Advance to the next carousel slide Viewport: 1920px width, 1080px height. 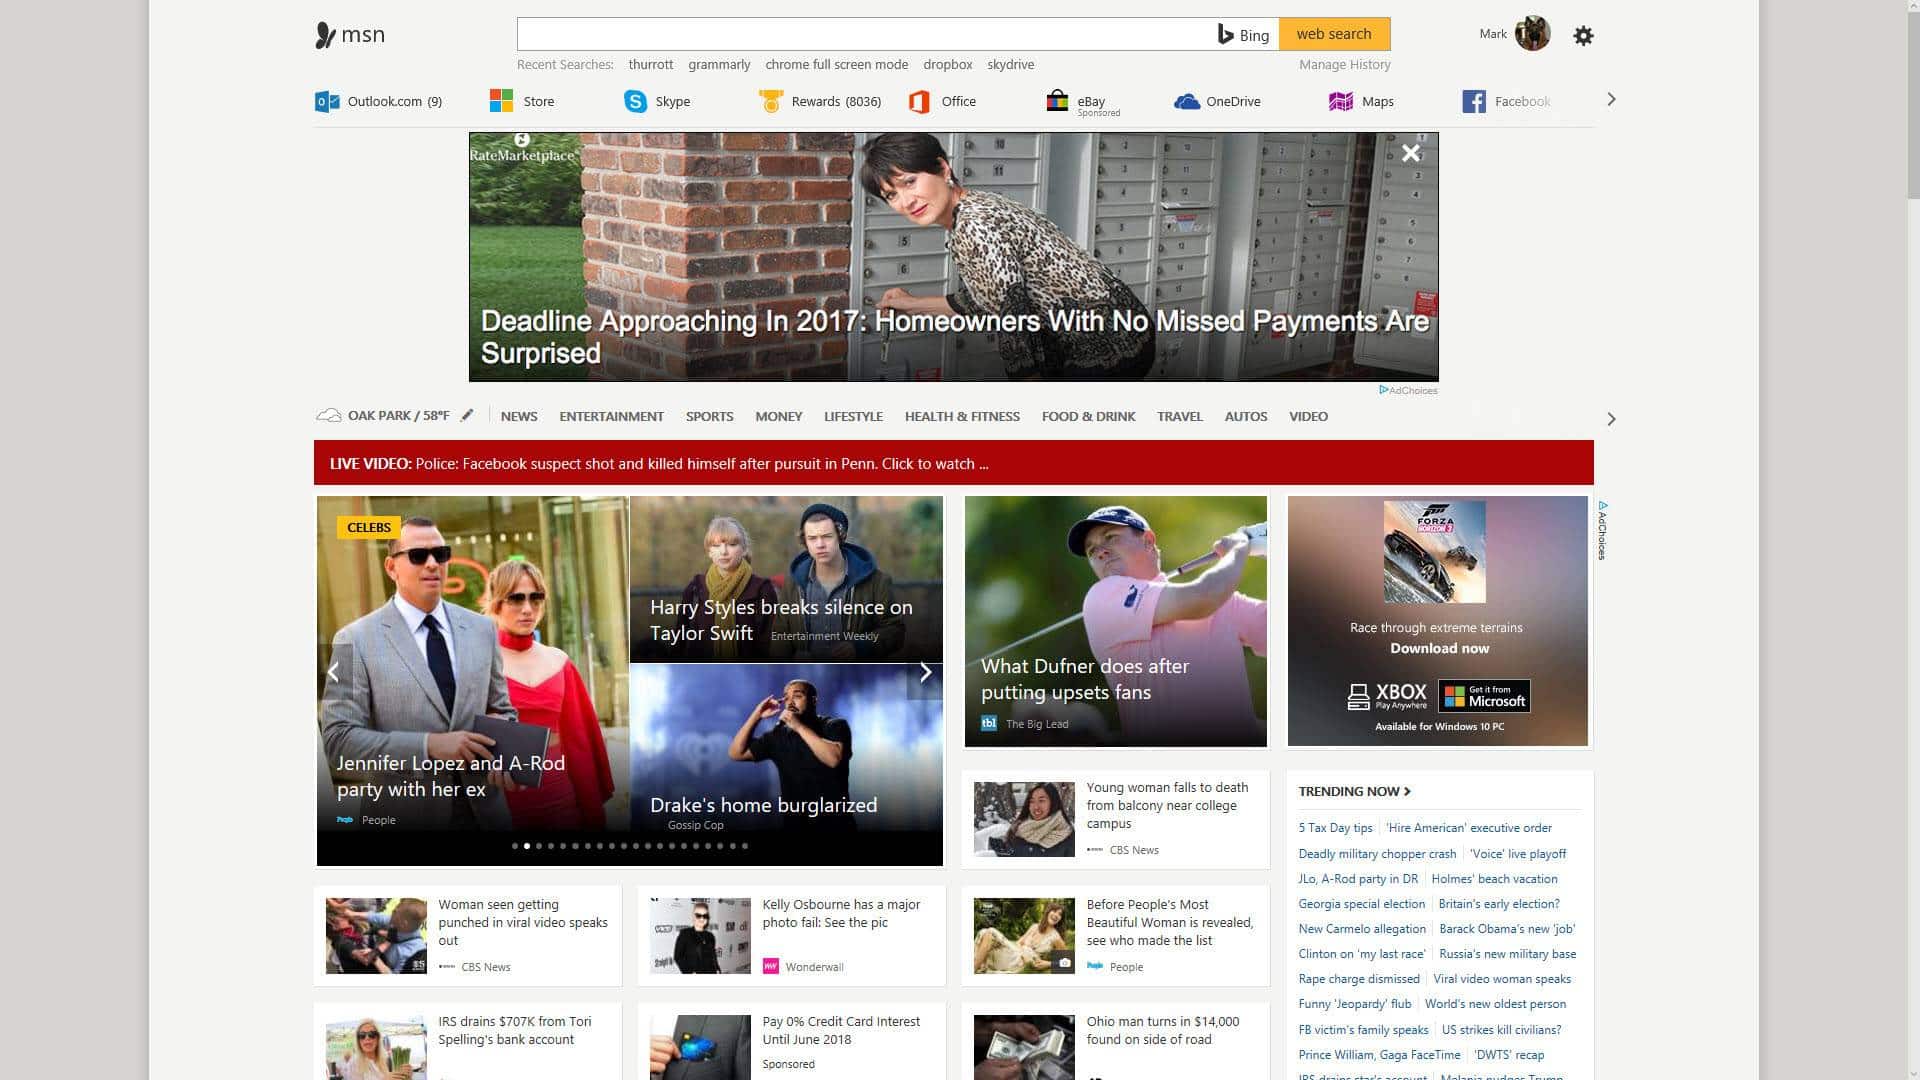(x=925, y=672)
